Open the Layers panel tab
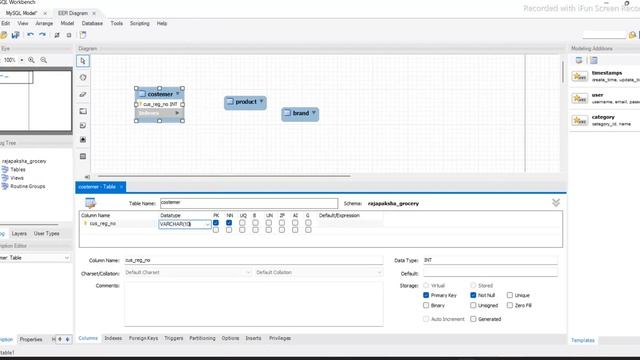This screenshot has width=640, height=360. 19,233
